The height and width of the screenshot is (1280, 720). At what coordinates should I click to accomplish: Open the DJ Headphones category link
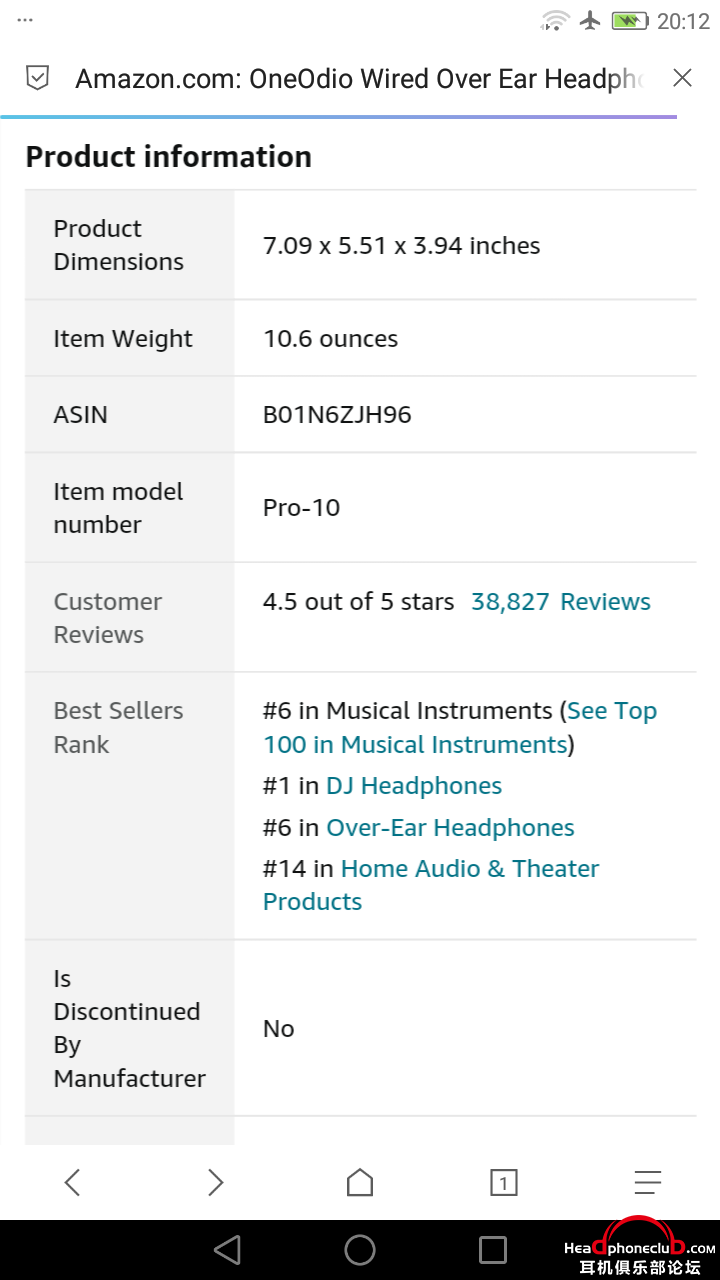click(414, 786)
